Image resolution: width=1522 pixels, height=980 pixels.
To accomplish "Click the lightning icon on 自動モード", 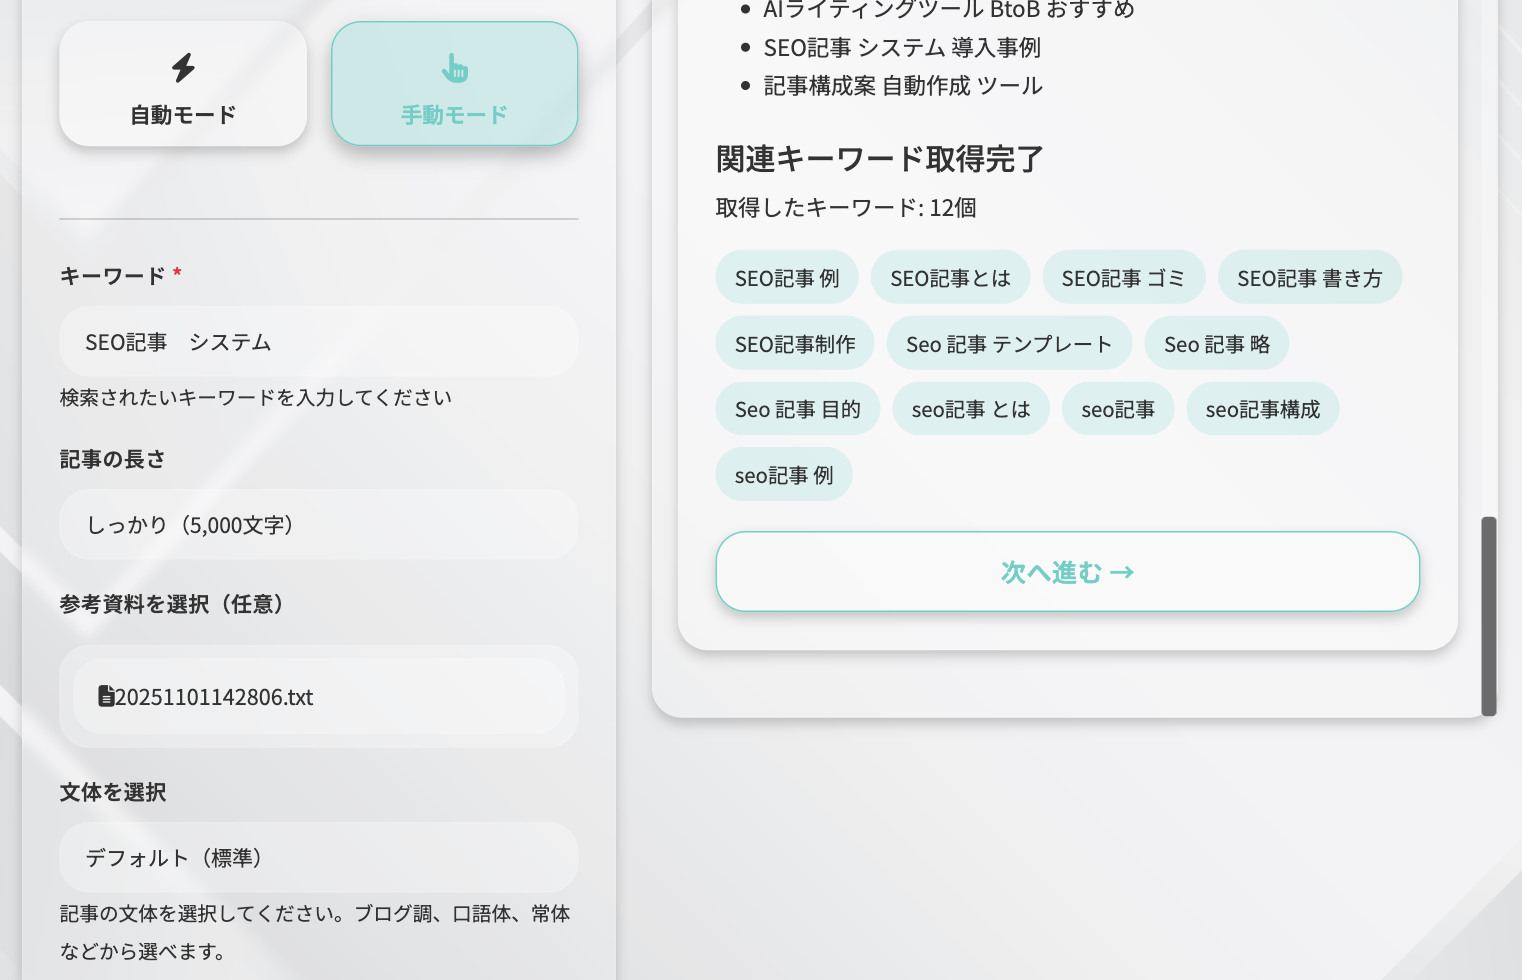I will point(183,66).
